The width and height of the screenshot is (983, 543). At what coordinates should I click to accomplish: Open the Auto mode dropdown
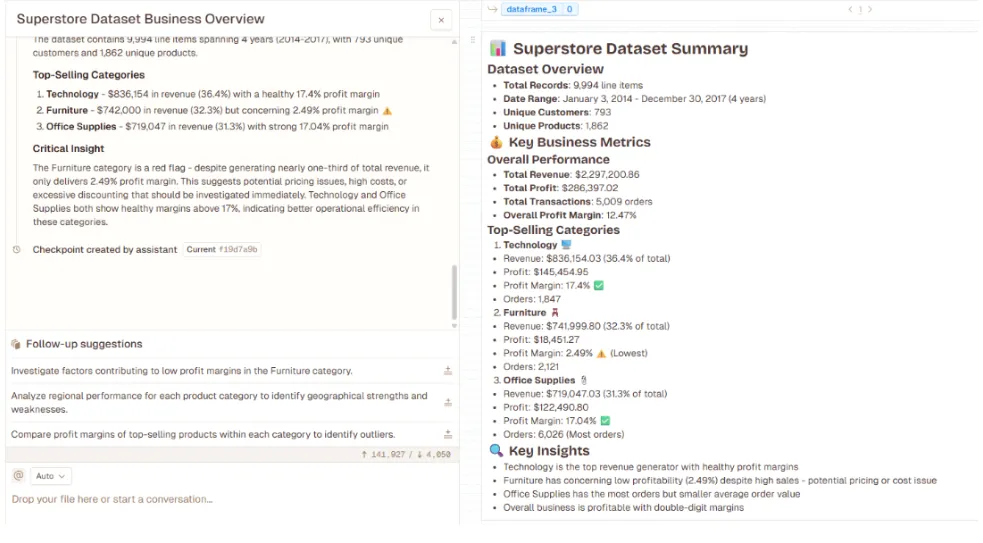pyautogui.click(x=50, y=477)
